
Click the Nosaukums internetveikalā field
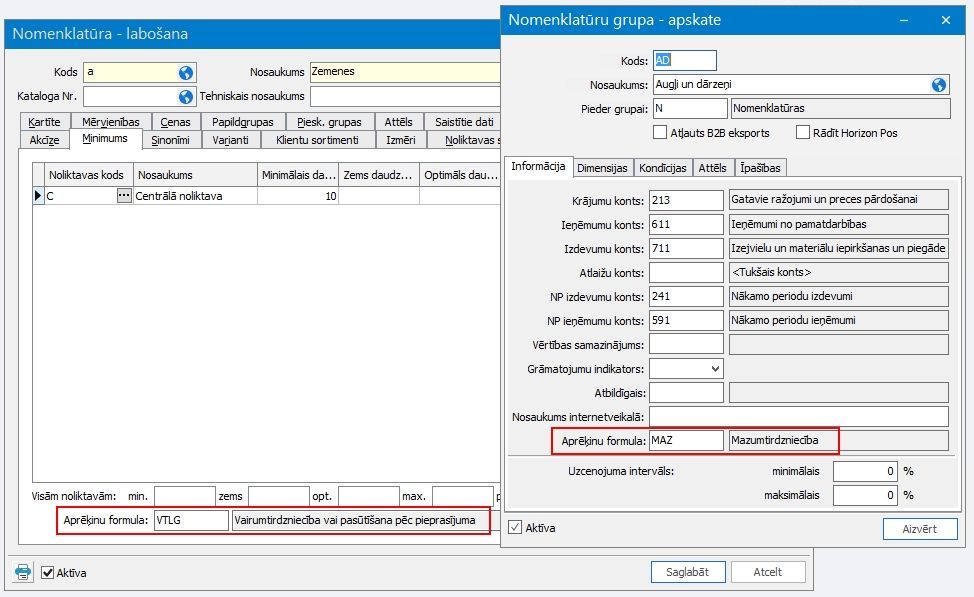pyautogui.click(x=799, y=417)
